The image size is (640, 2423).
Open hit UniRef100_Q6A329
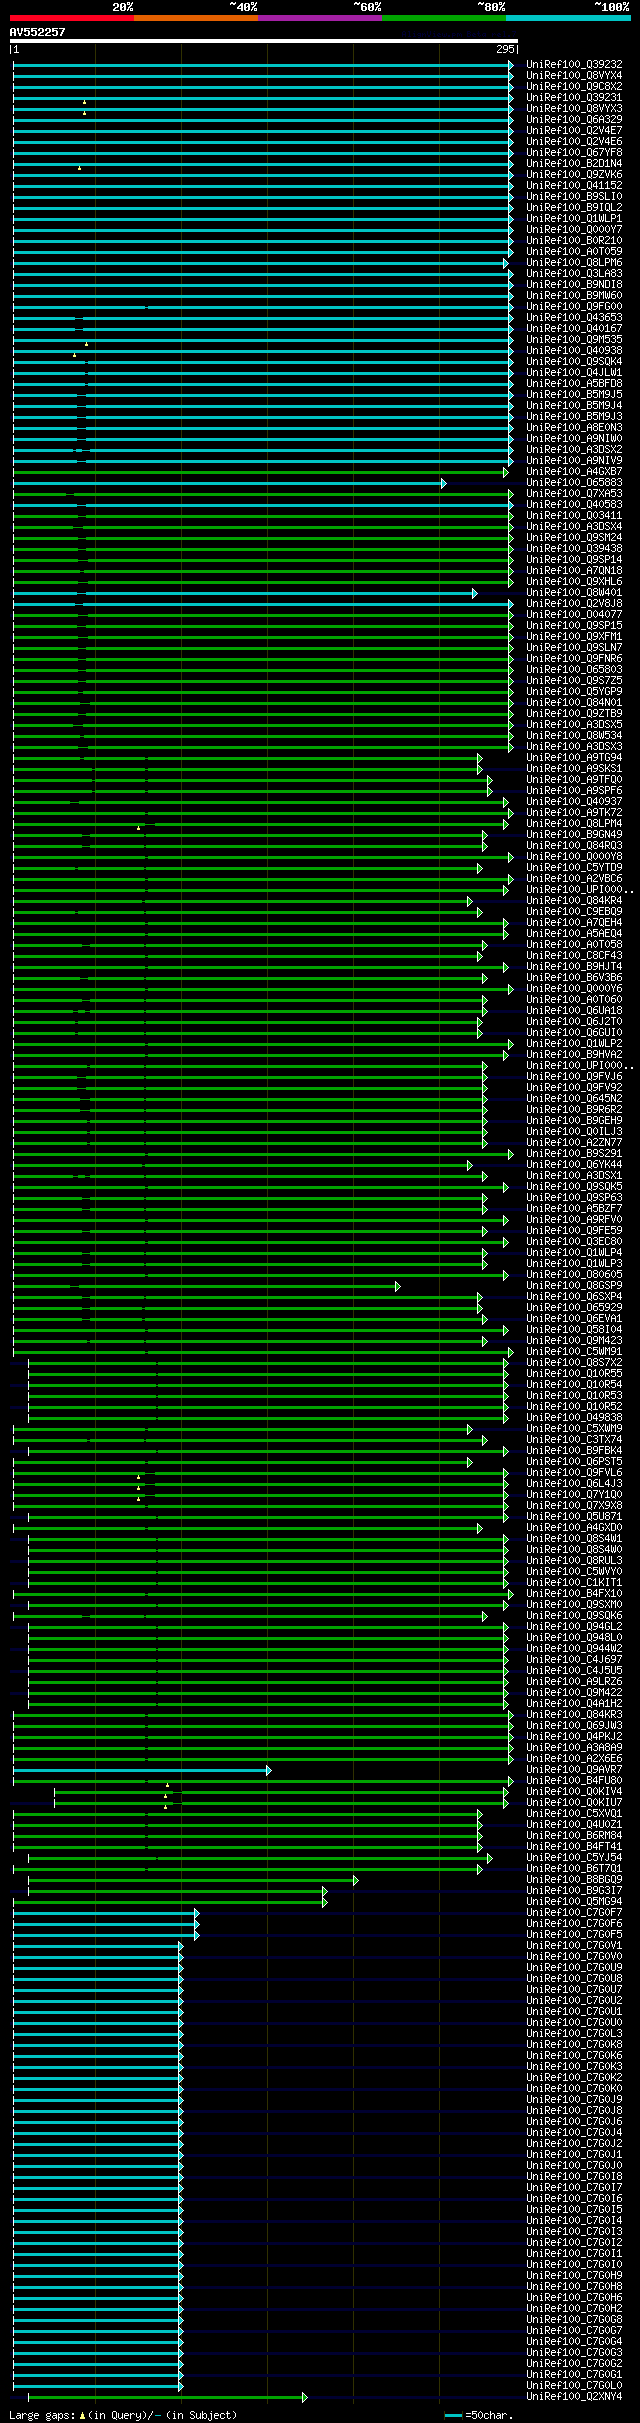click(574, 120)
